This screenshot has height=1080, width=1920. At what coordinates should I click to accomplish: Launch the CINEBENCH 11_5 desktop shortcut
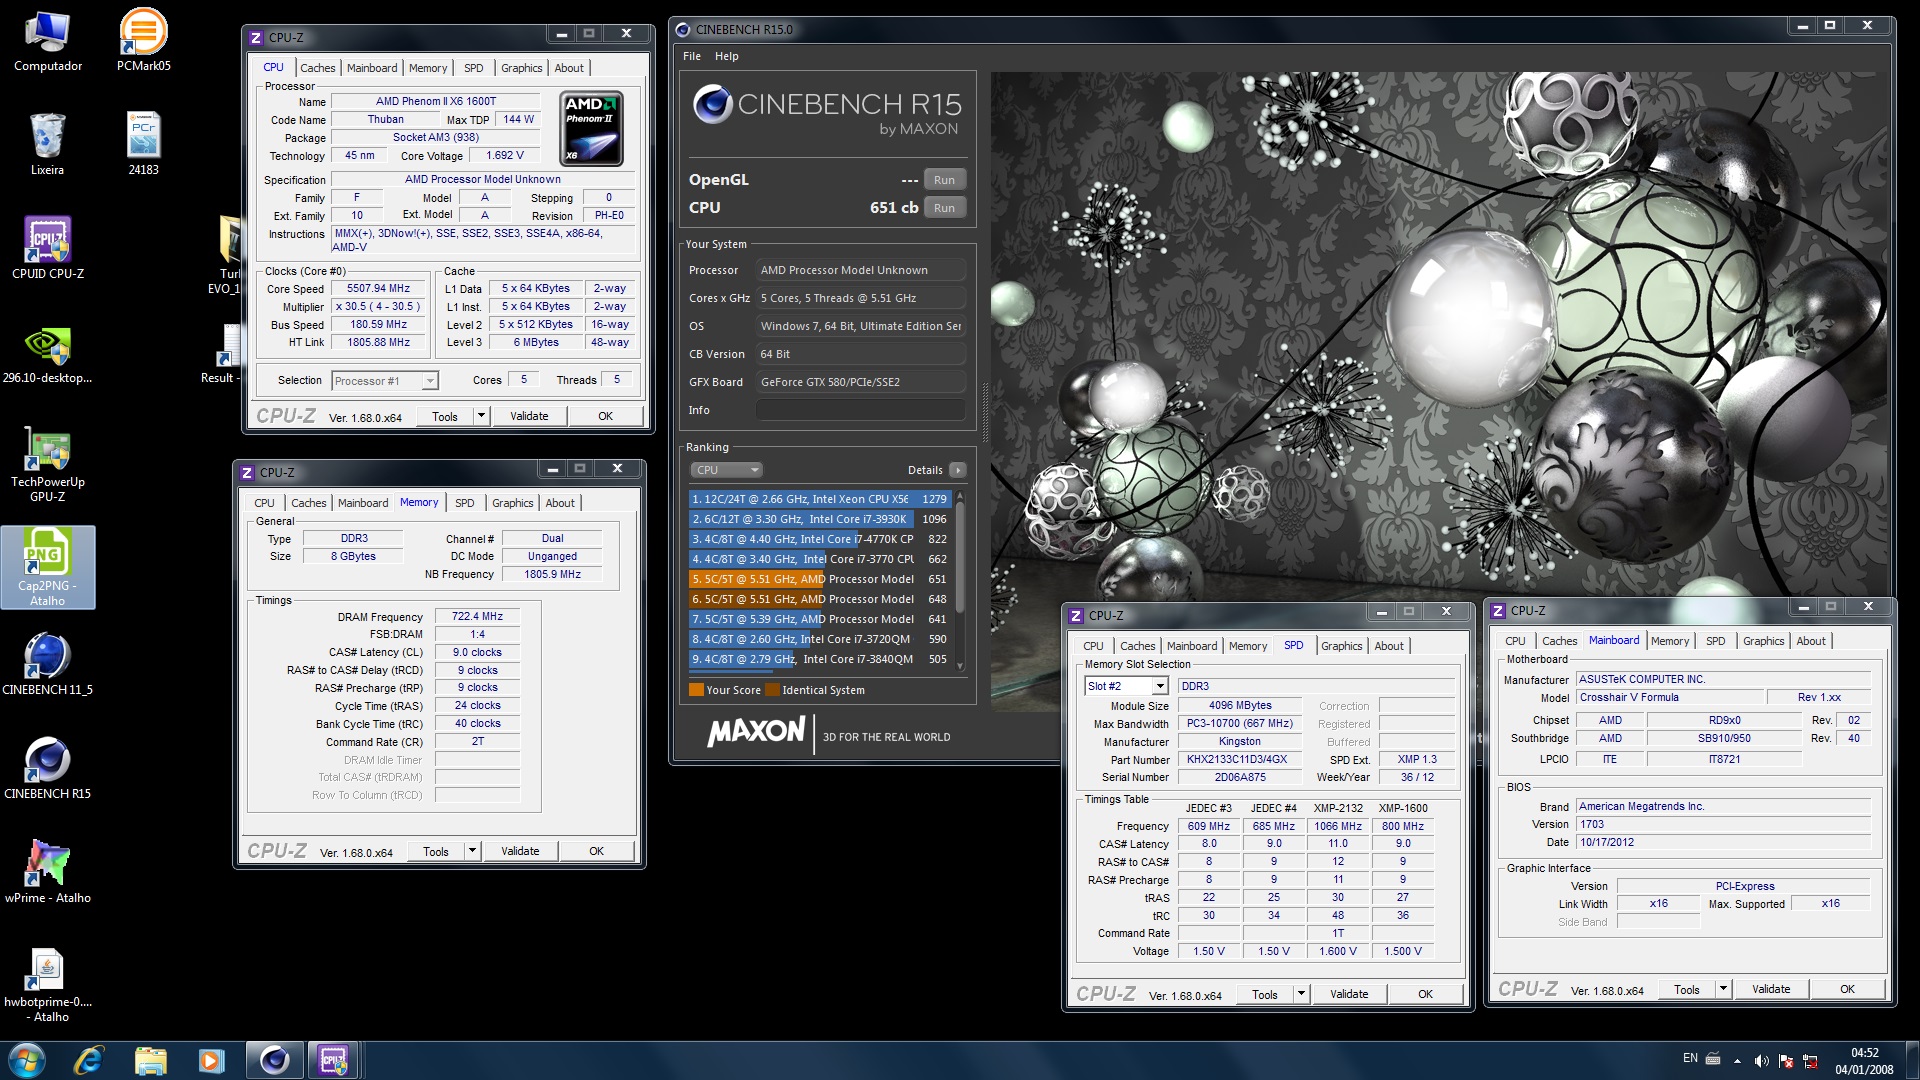47,665
